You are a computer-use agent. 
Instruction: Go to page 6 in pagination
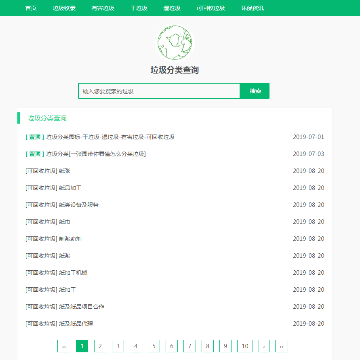click(172, 346)
